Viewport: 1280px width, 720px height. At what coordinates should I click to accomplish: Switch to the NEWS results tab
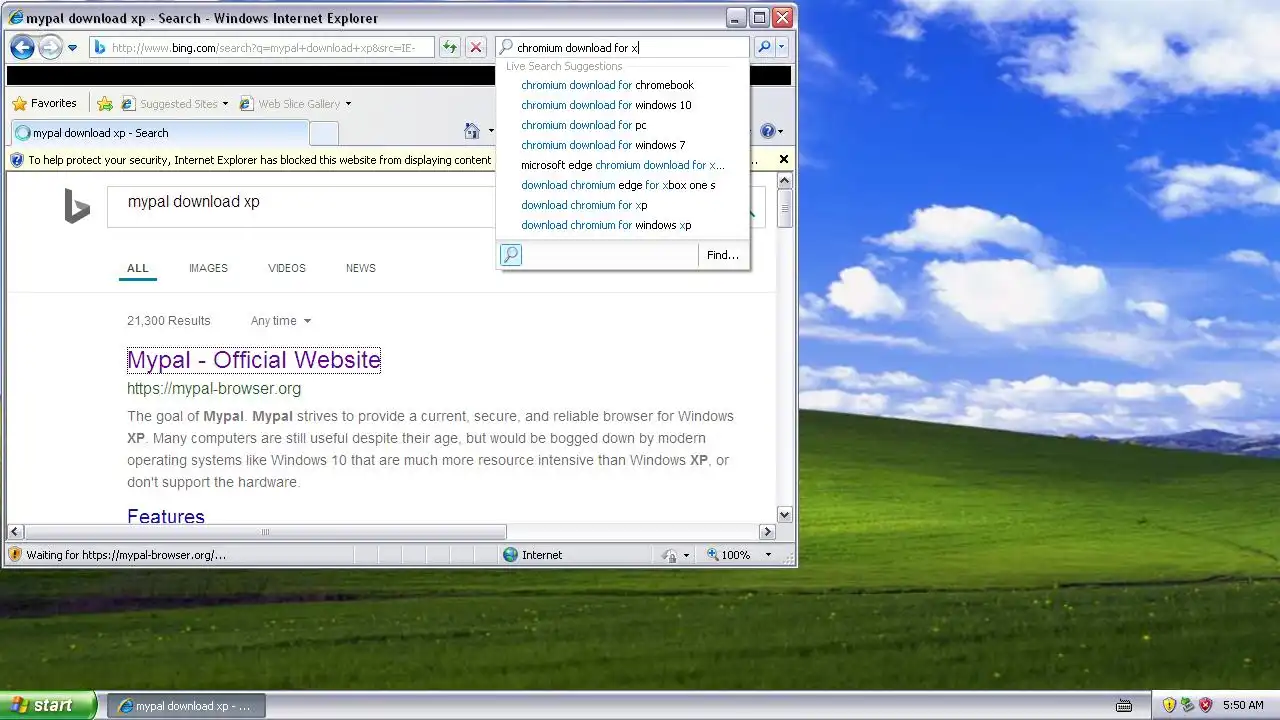coord(361,268)
